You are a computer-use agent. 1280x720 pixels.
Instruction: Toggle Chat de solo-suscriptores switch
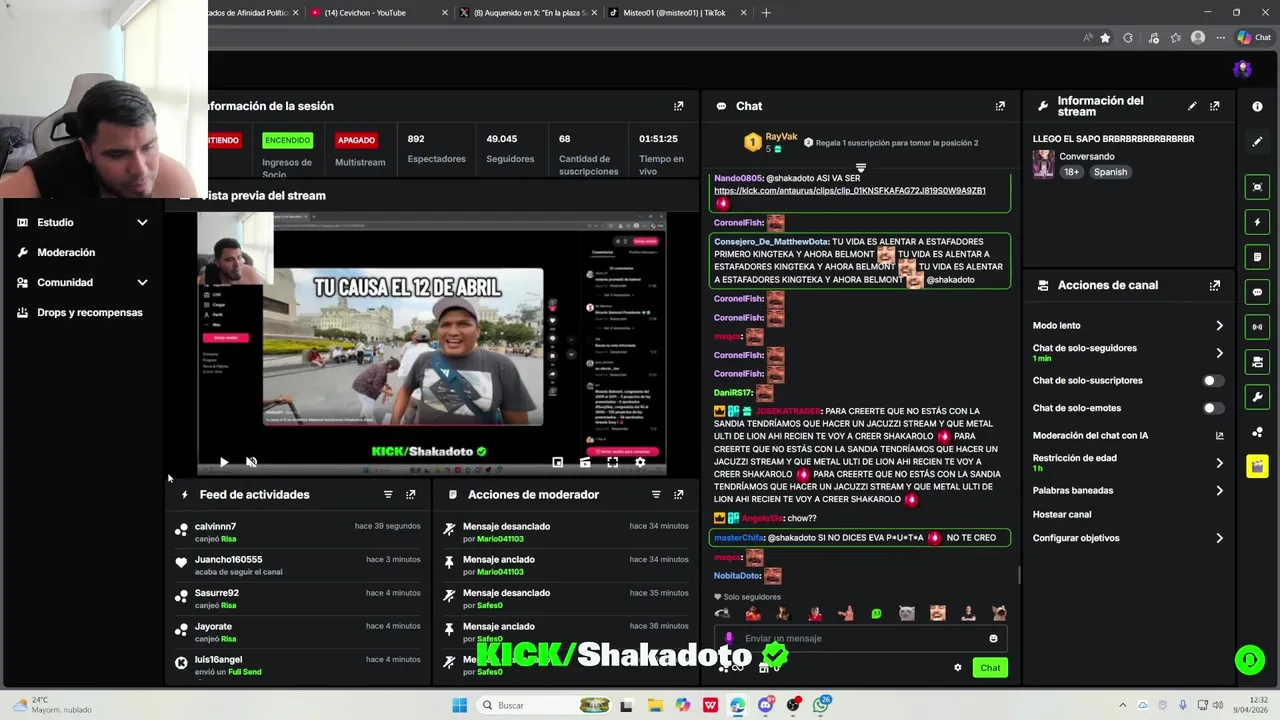click(x=1212, y=381)
